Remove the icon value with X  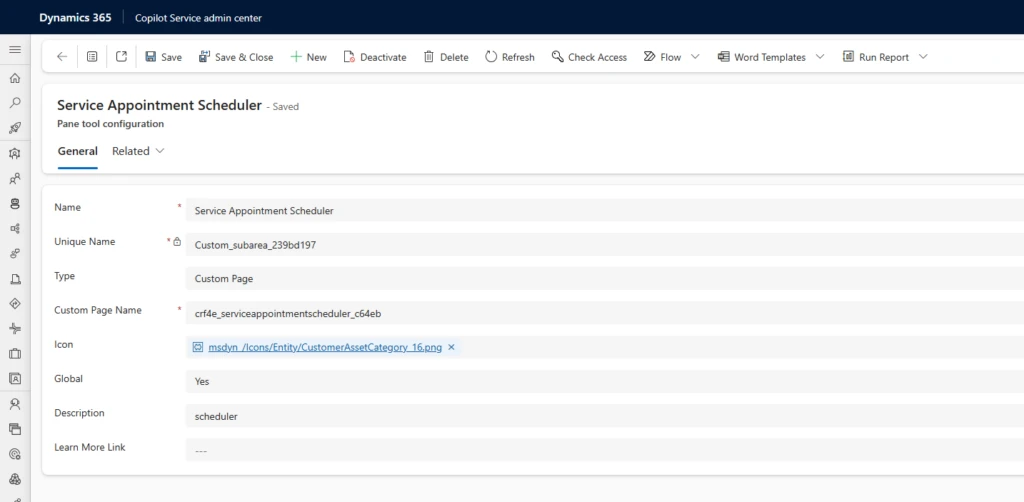pyautogui.click(x=451, y=347)
